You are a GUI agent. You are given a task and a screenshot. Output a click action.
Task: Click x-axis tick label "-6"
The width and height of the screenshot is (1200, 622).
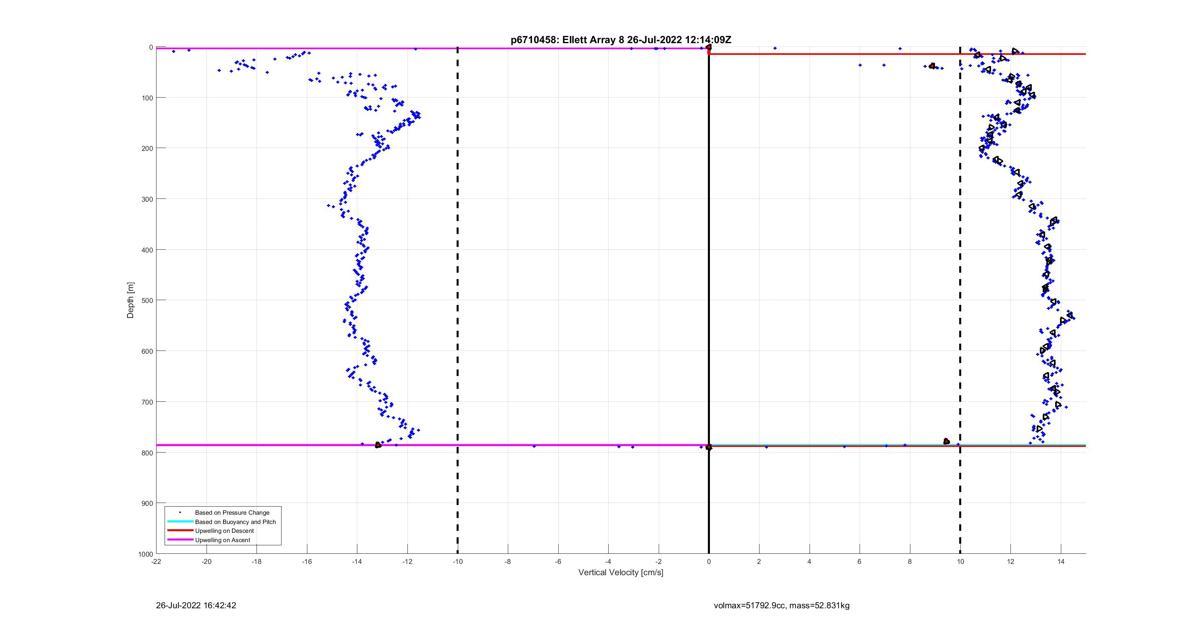pyautogui.click(x=558, y=561)
